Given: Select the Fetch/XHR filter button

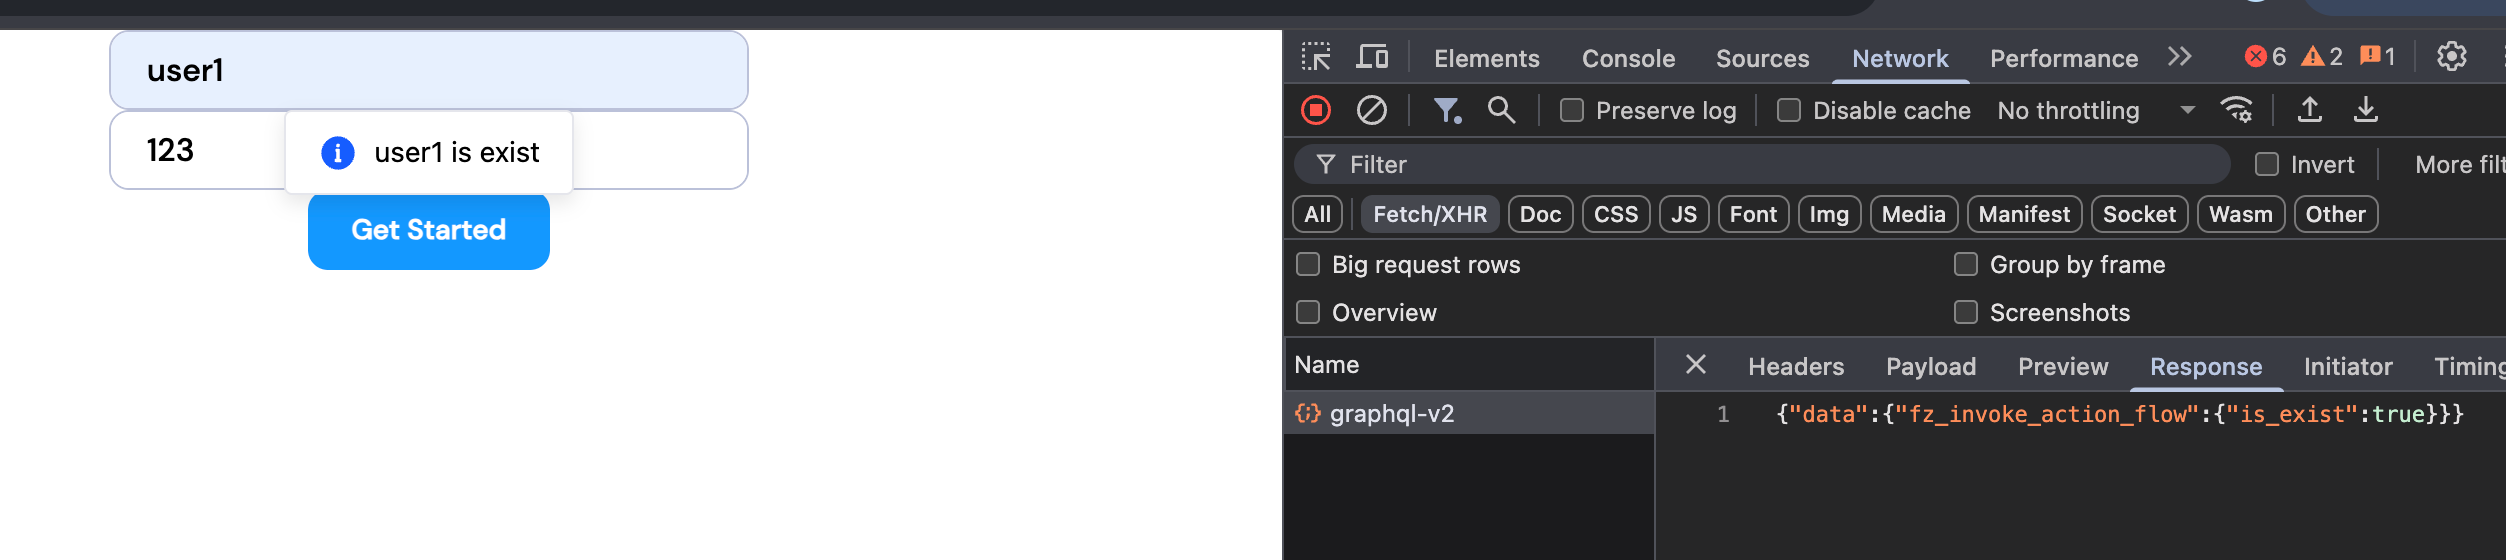Looking at the screenshot, I should 1429,215.
